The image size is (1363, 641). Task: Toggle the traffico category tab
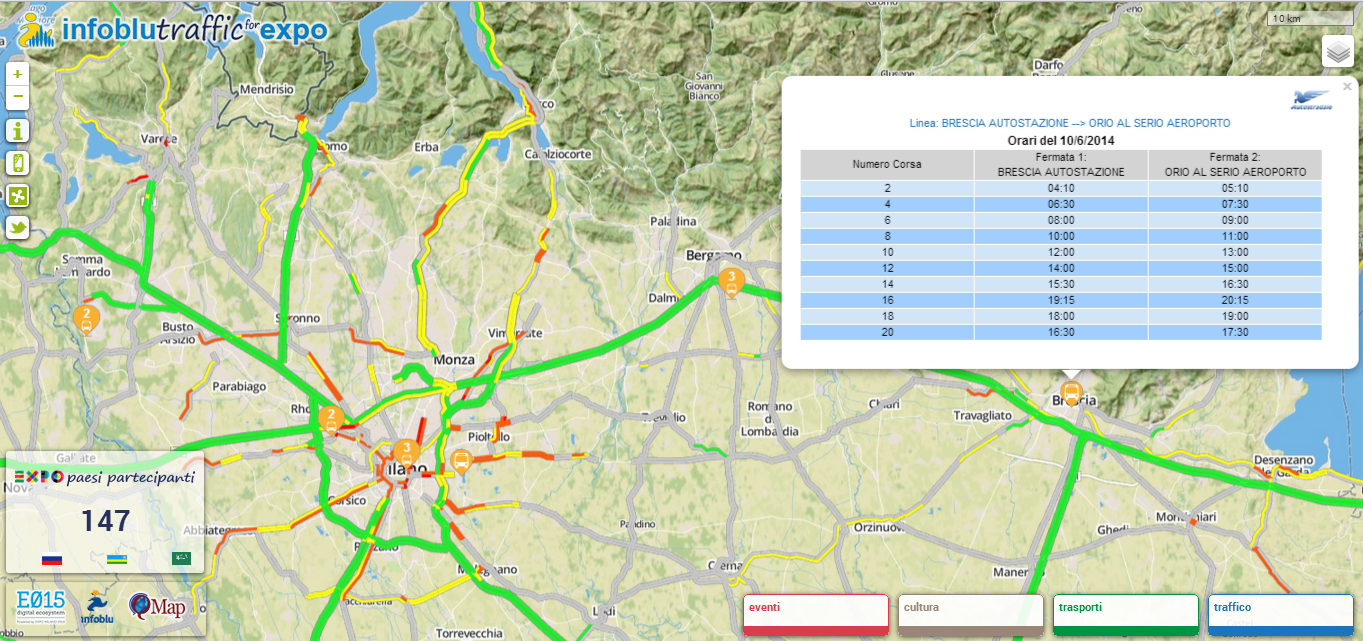(x=1279, y=614)
